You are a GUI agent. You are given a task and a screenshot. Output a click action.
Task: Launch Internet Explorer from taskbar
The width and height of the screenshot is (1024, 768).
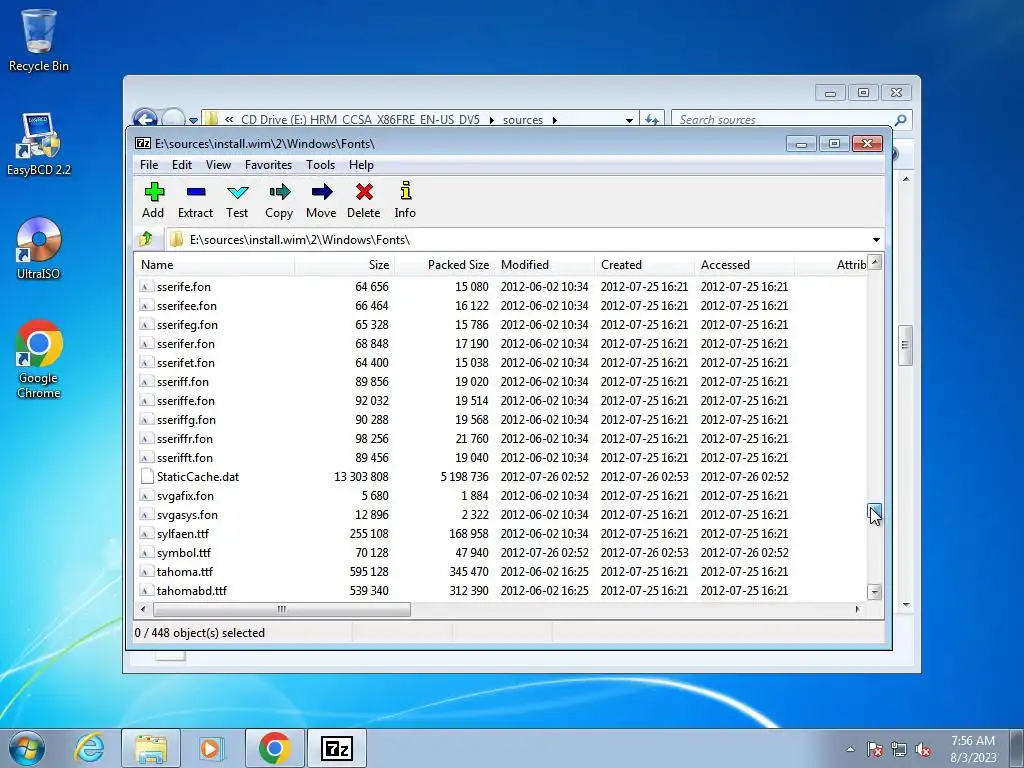90,748
